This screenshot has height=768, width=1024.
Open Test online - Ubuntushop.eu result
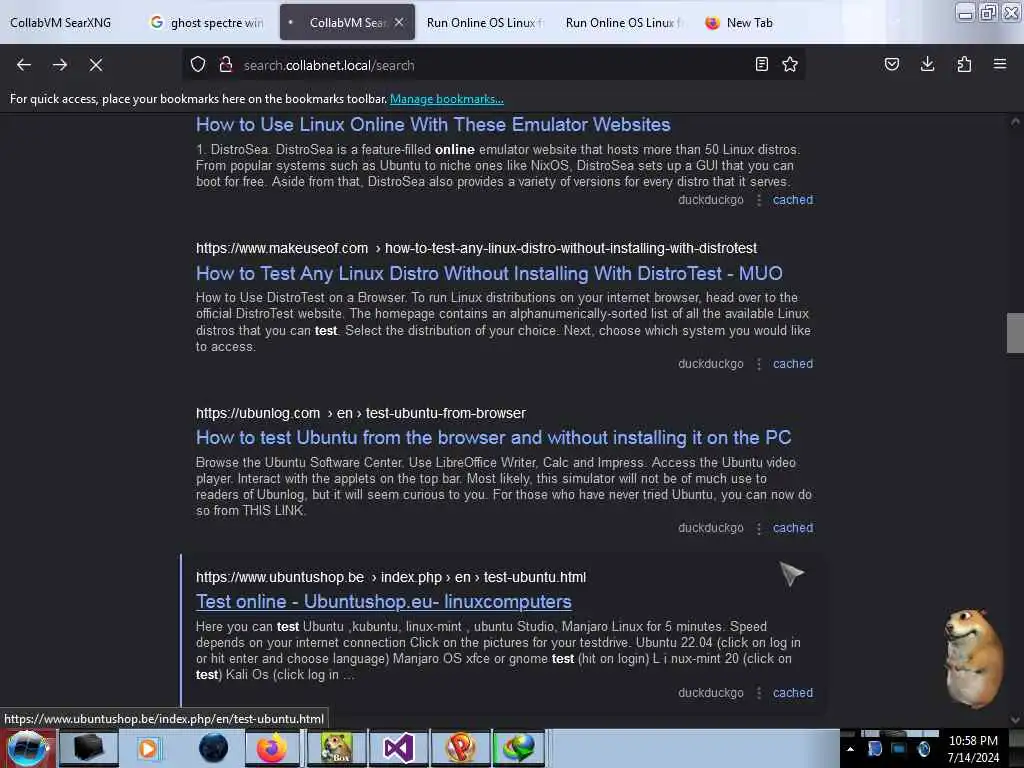384,601
